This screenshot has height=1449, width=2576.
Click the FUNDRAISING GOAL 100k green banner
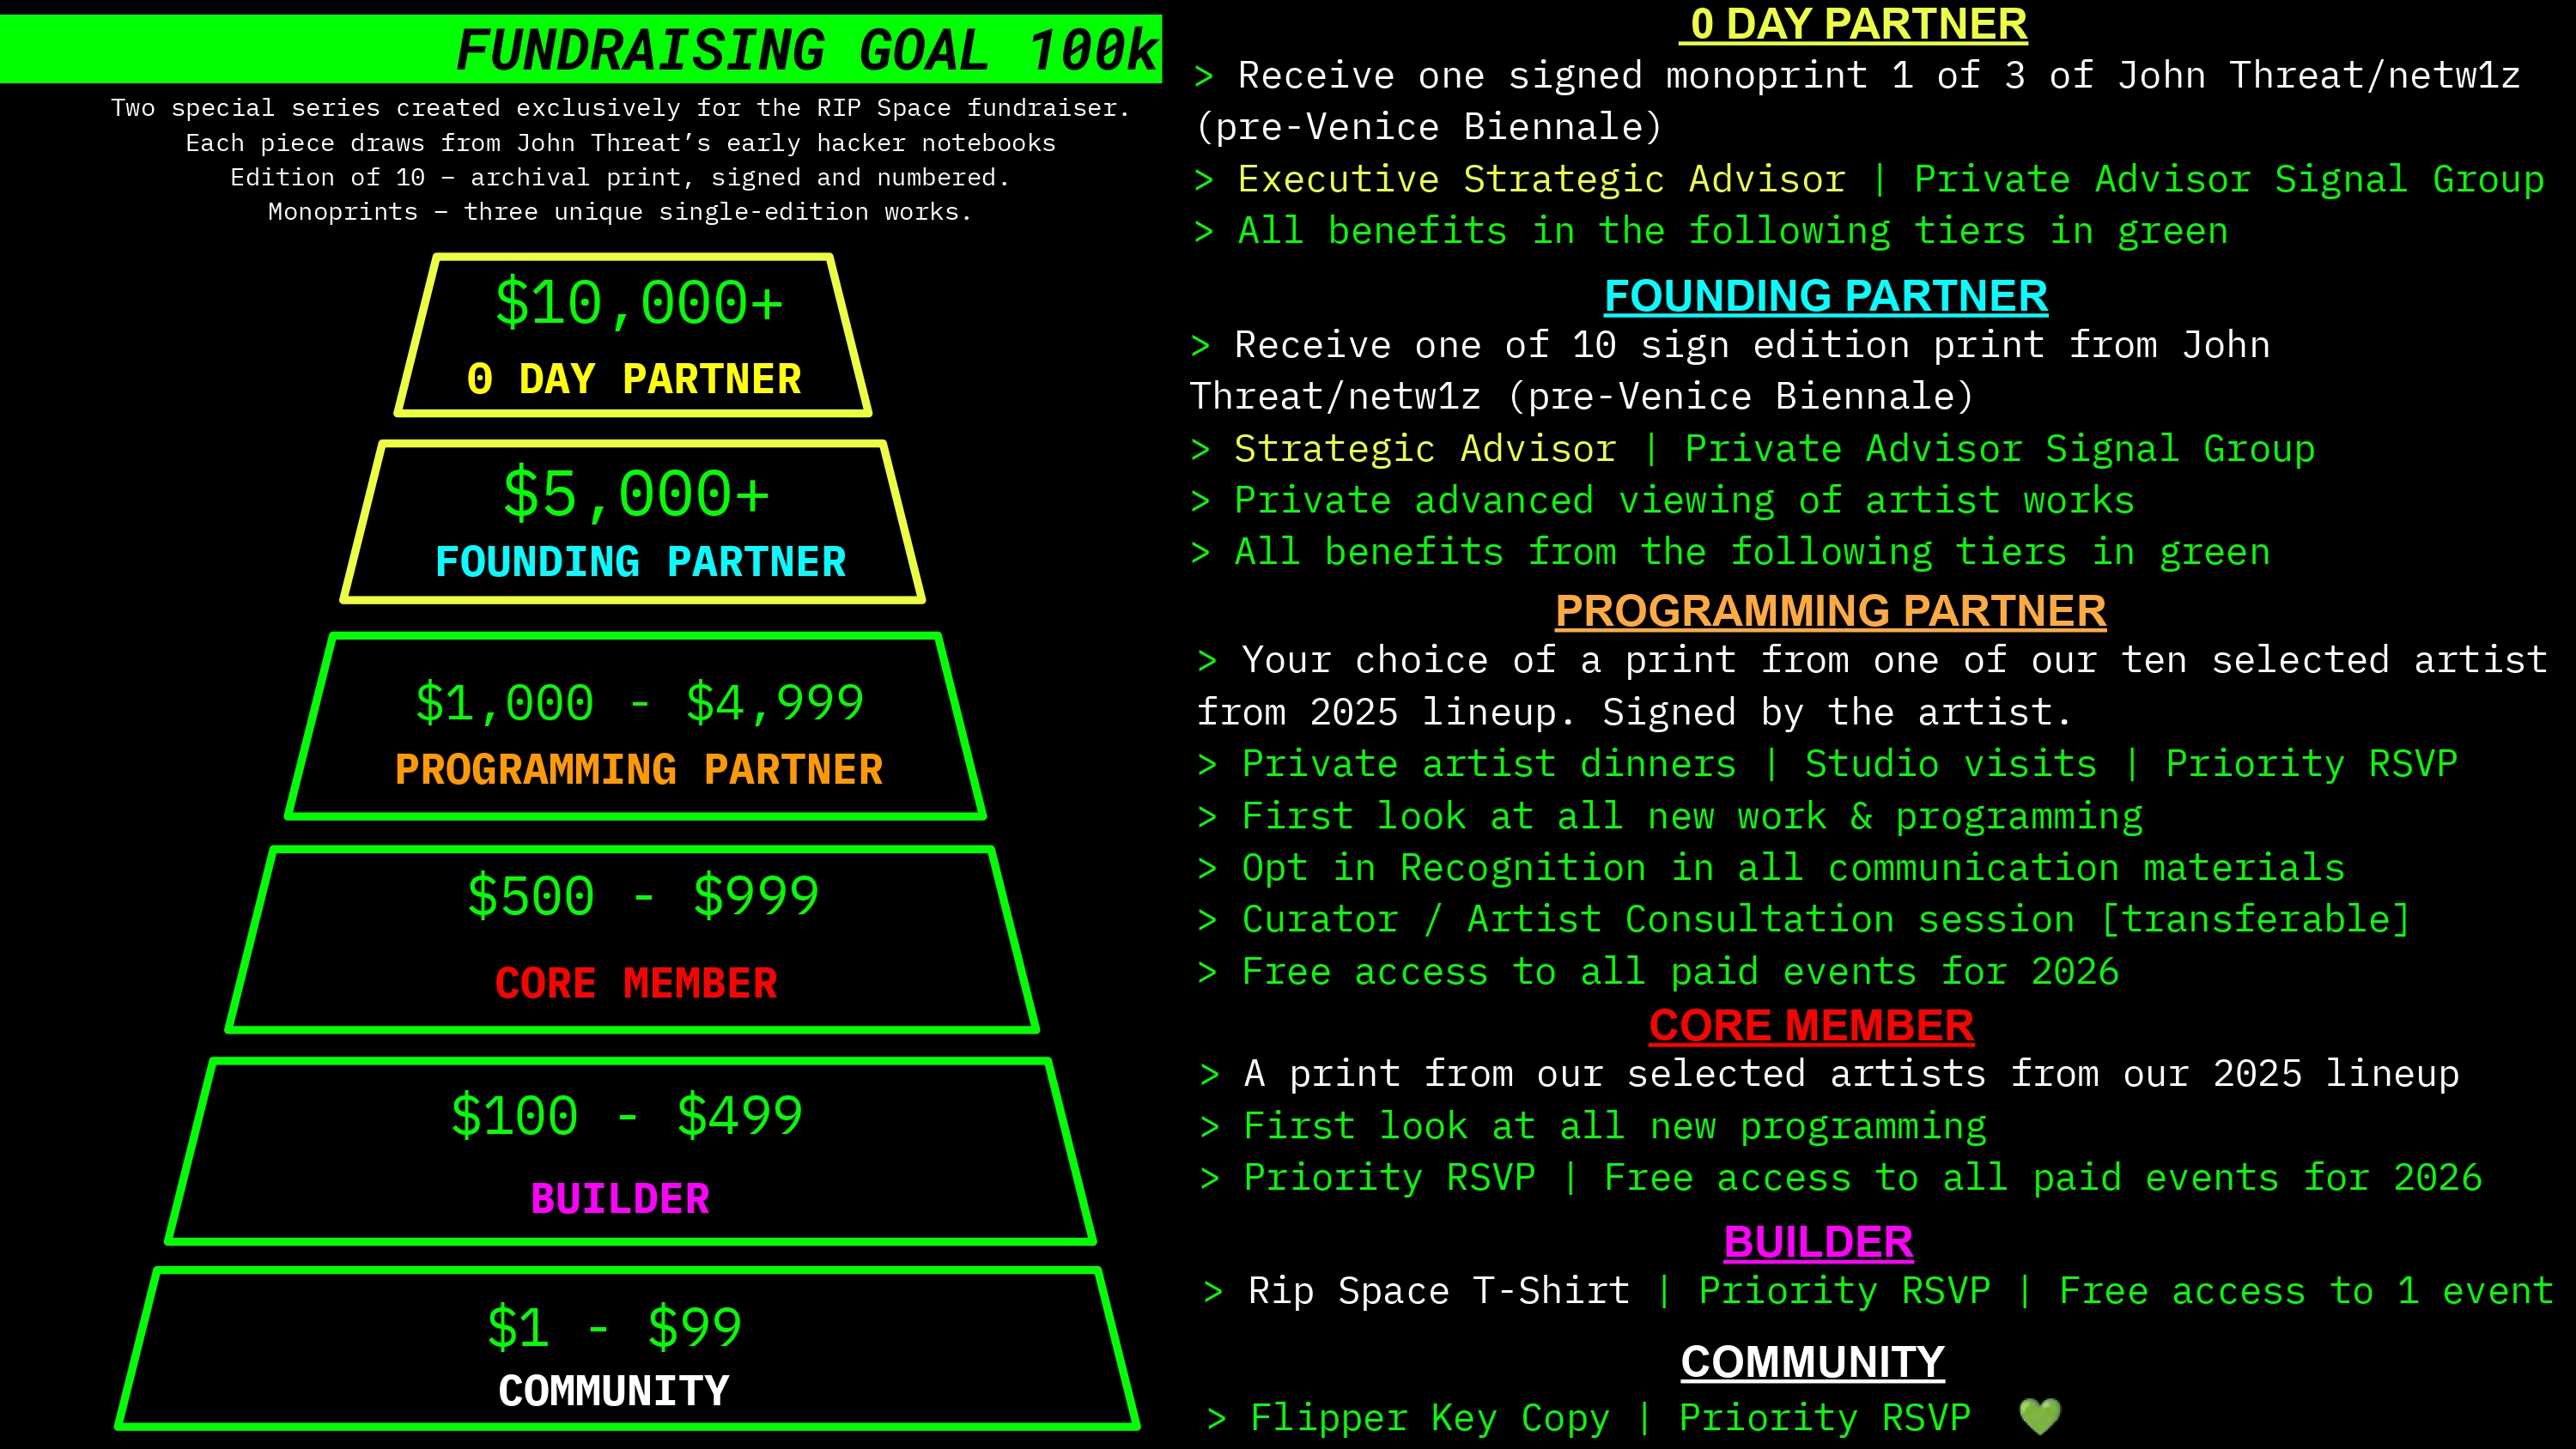pos(805,50)
